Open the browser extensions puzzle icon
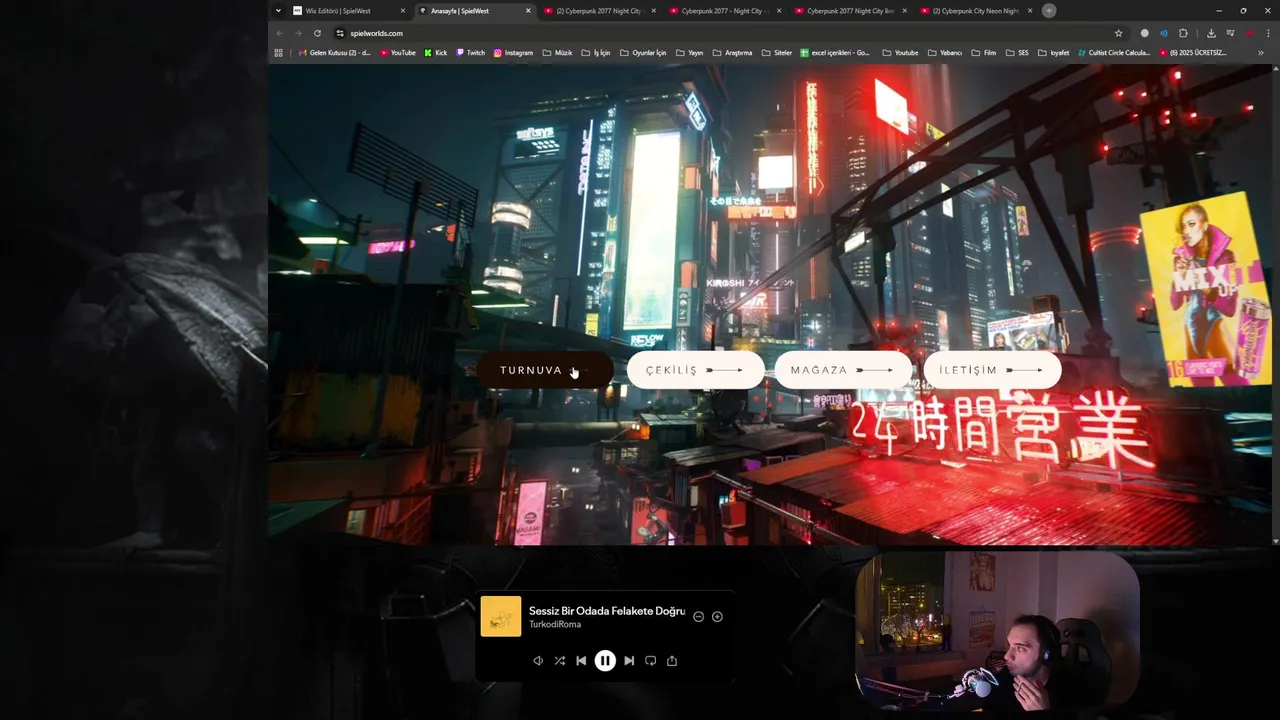The width and height of the screenshot is (1280, 720). 1183,33
